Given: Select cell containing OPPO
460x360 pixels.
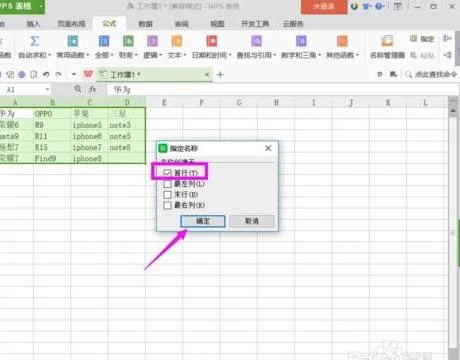Looking at the screenshot, I should pyautogui.click(x=52, y=114).
